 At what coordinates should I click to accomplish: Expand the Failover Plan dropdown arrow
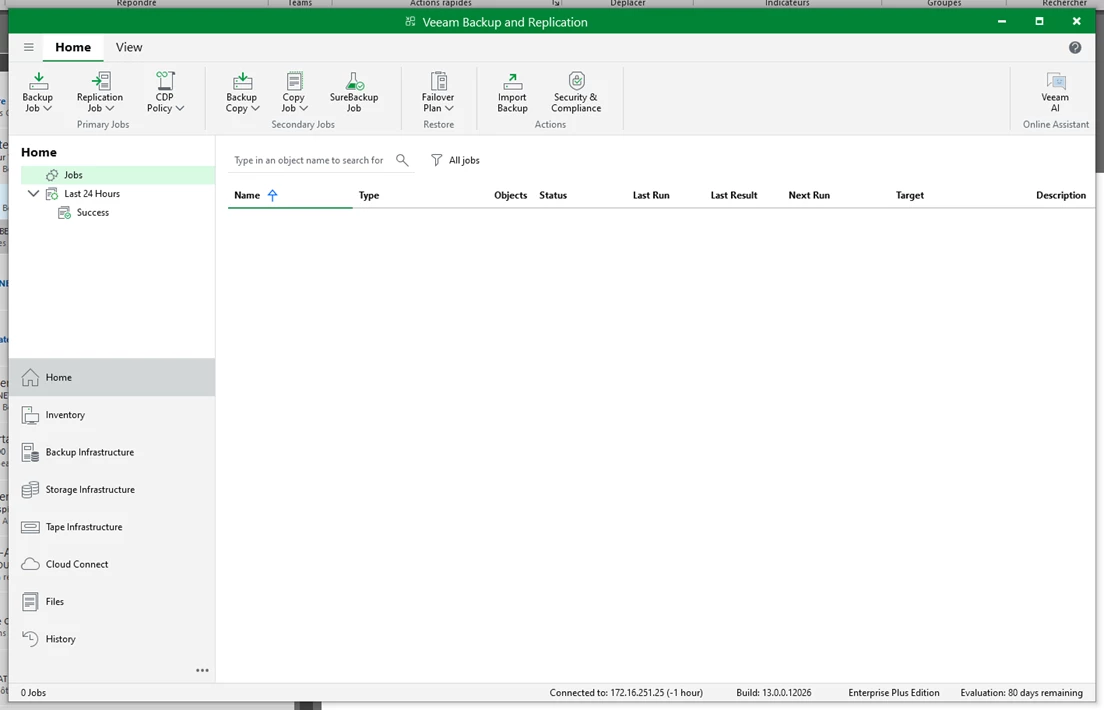448,108
